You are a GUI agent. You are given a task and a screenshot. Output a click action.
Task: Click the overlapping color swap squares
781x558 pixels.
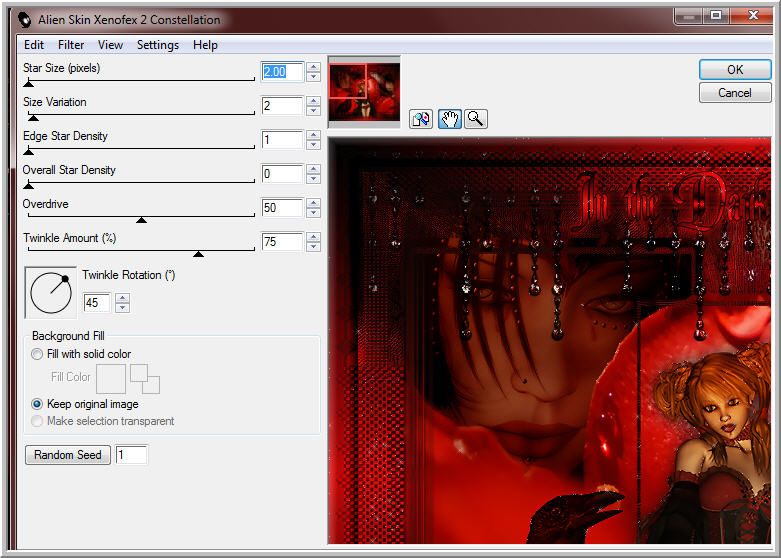click(144, 379)
